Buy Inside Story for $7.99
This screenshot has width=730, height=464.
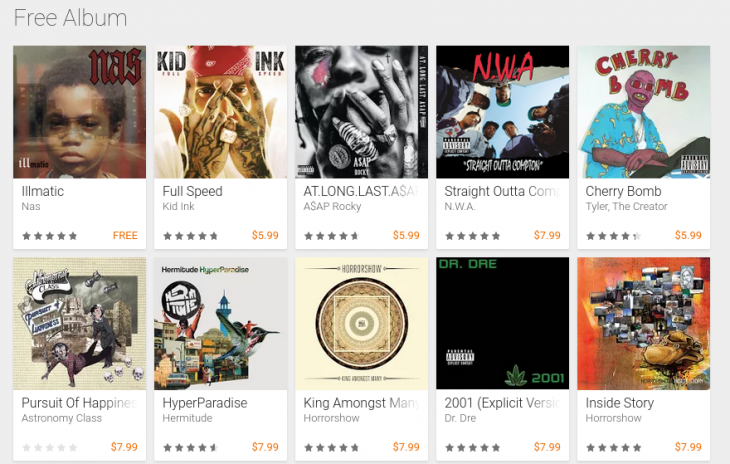click(688, 447)
